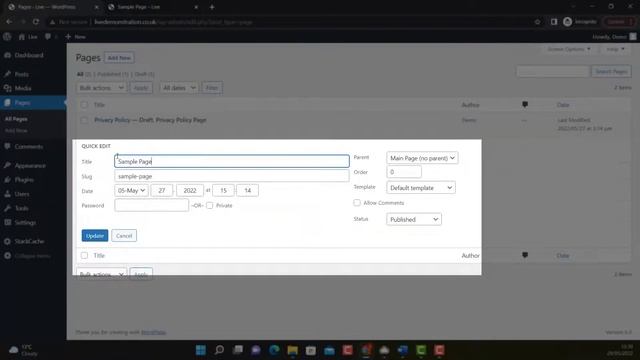
Task: Filter by Published pages
Action: coord(113,74)
